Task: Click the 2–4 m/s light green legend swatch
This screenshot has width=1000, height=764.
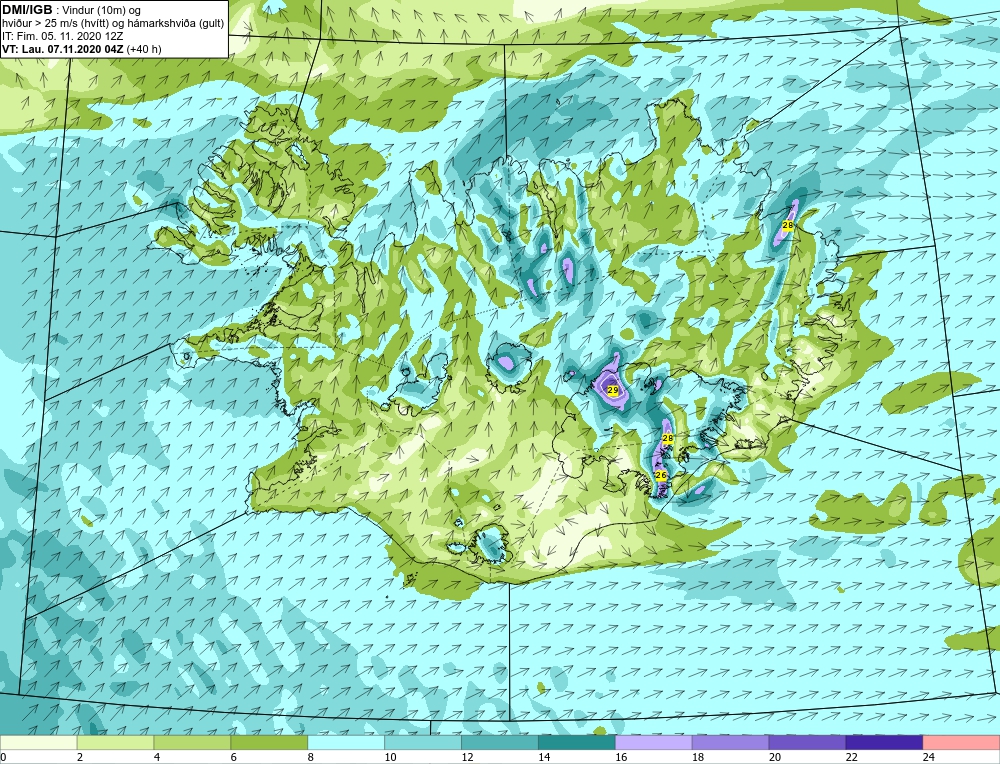Action: [x=115, y=742]
